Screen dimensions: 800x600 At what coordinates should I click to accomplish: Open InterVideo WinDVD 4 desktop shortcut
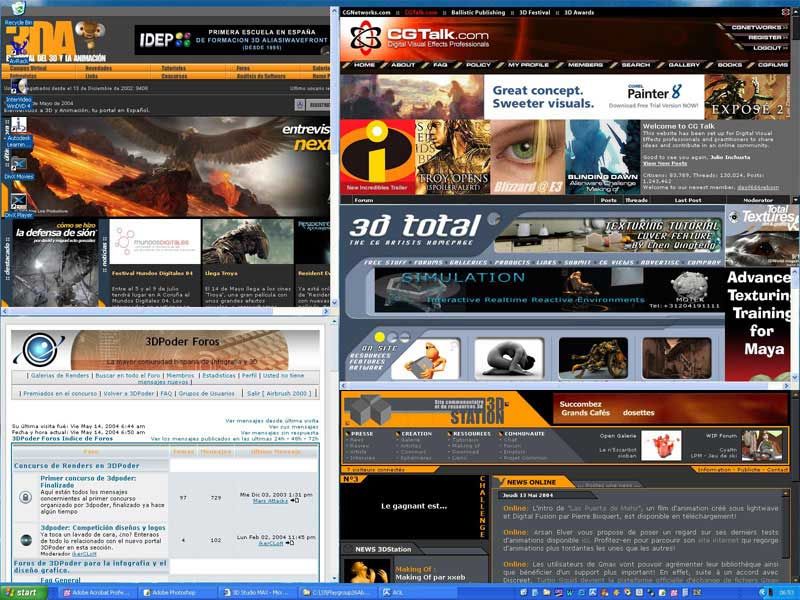coord(18,93)
